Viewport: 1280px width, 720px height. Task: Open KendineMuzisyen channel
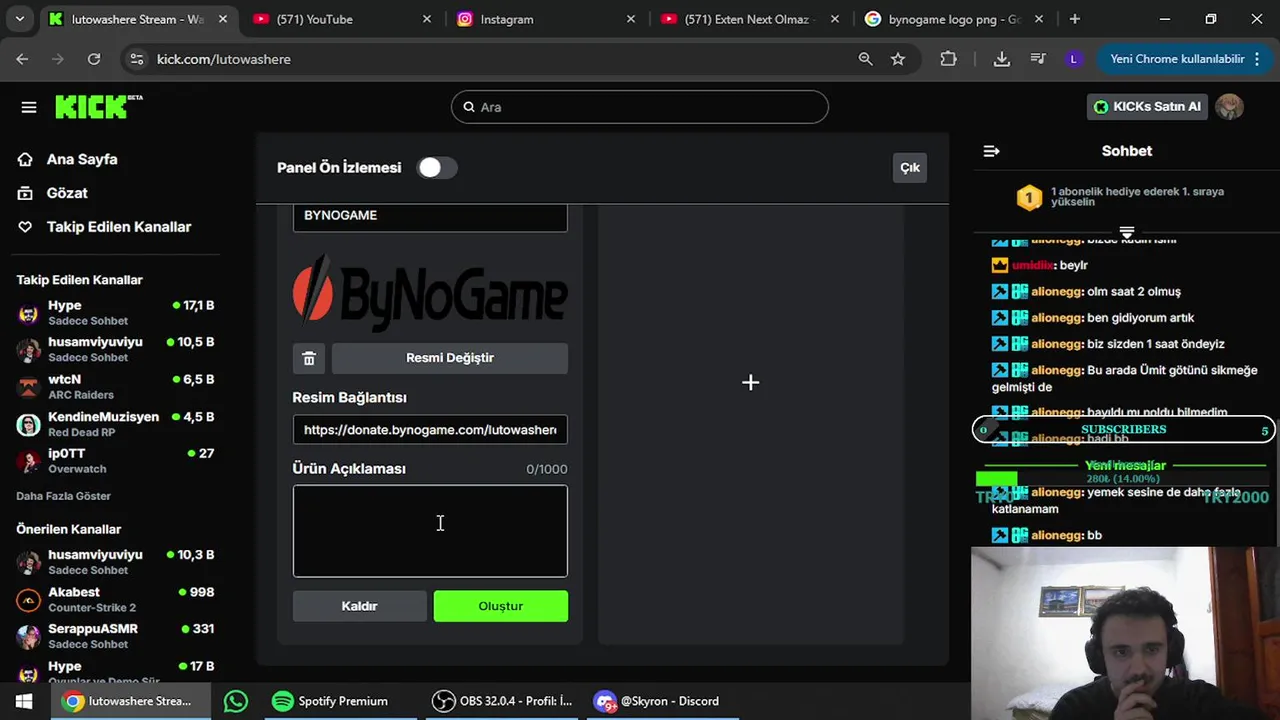[117, 424]
